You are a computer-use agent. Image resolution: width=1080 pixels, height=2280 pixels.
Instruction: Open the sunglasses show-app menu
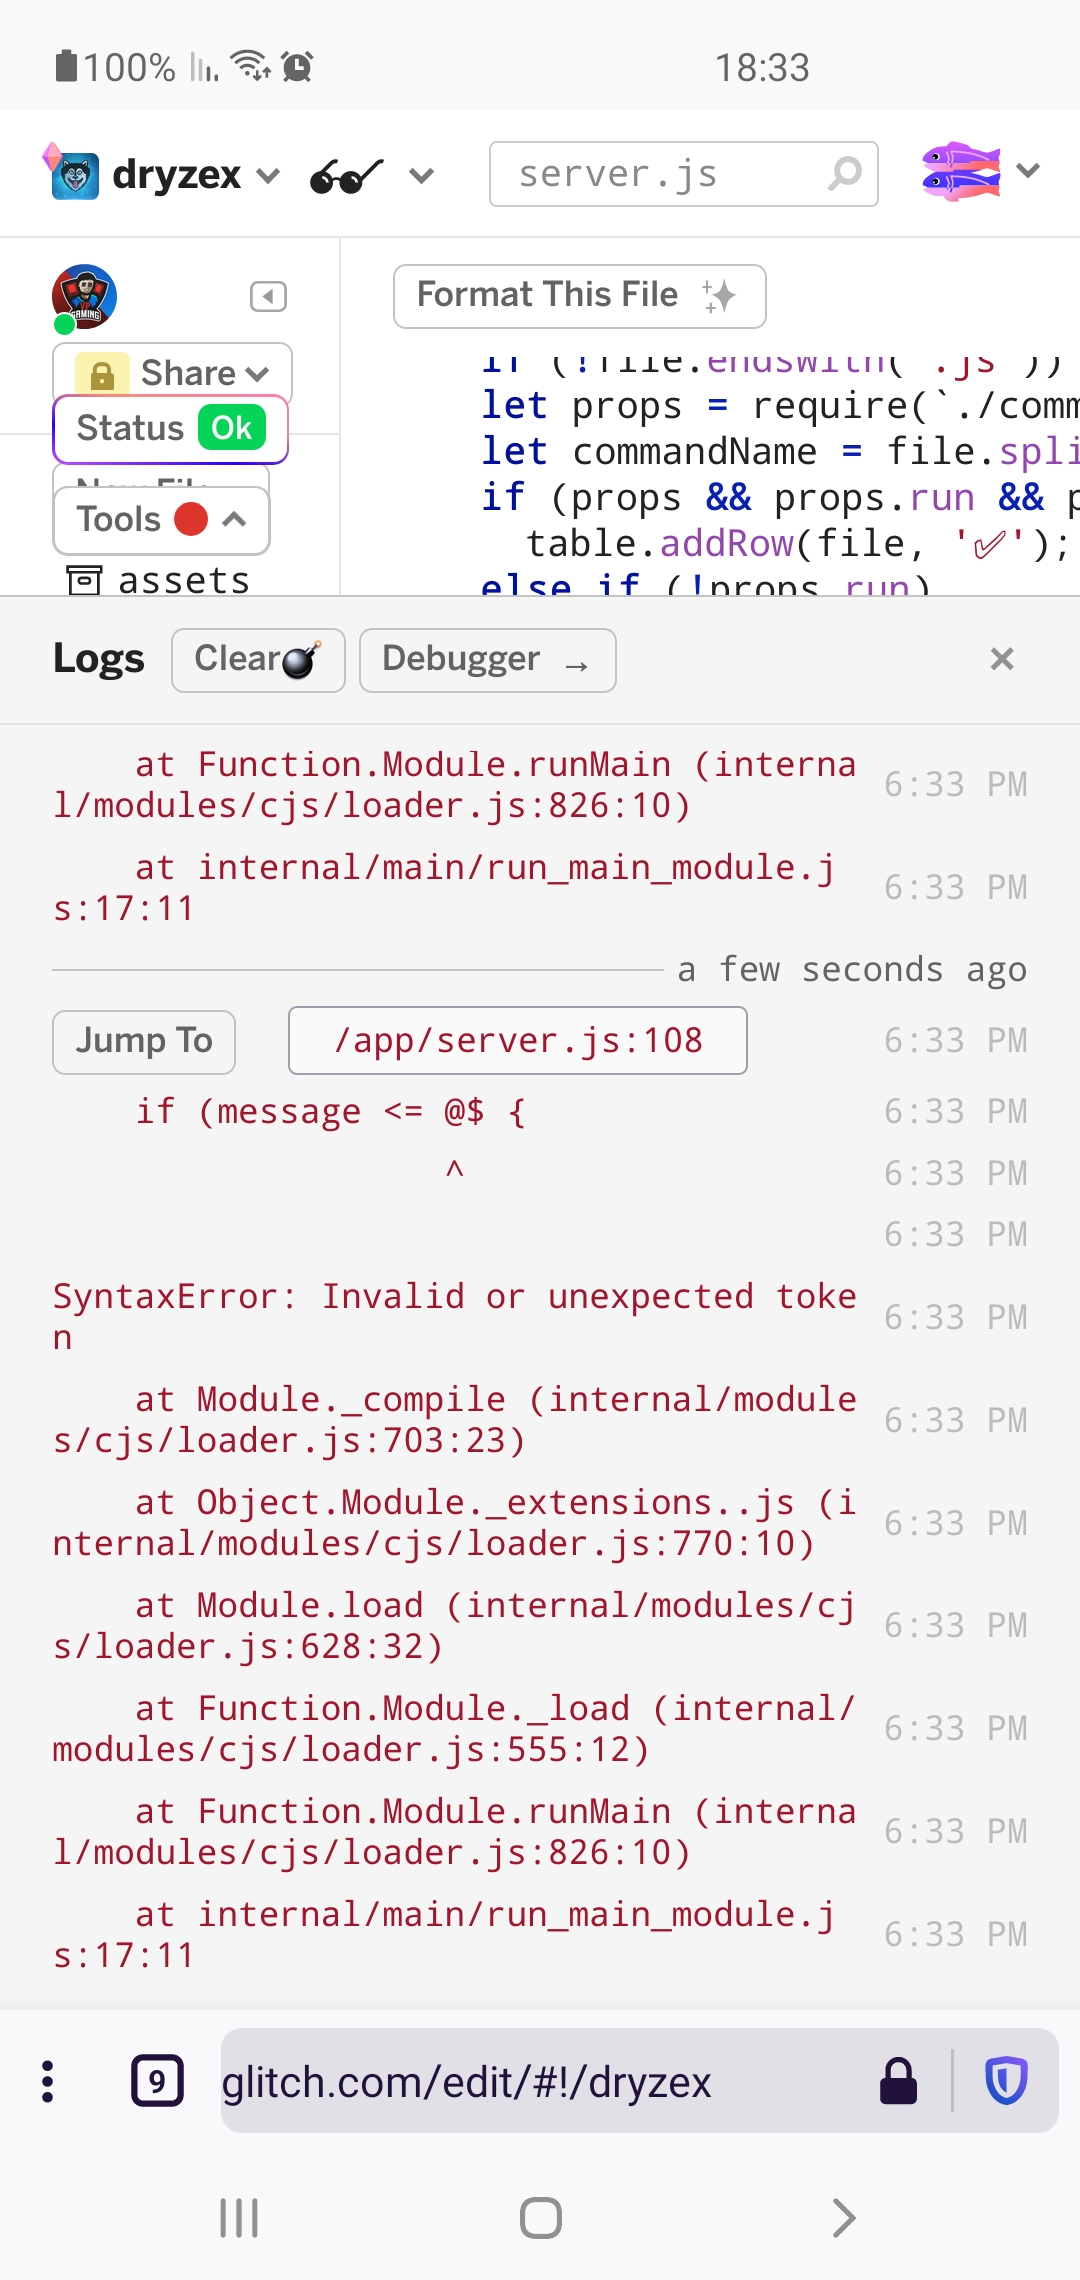(346, 176)
